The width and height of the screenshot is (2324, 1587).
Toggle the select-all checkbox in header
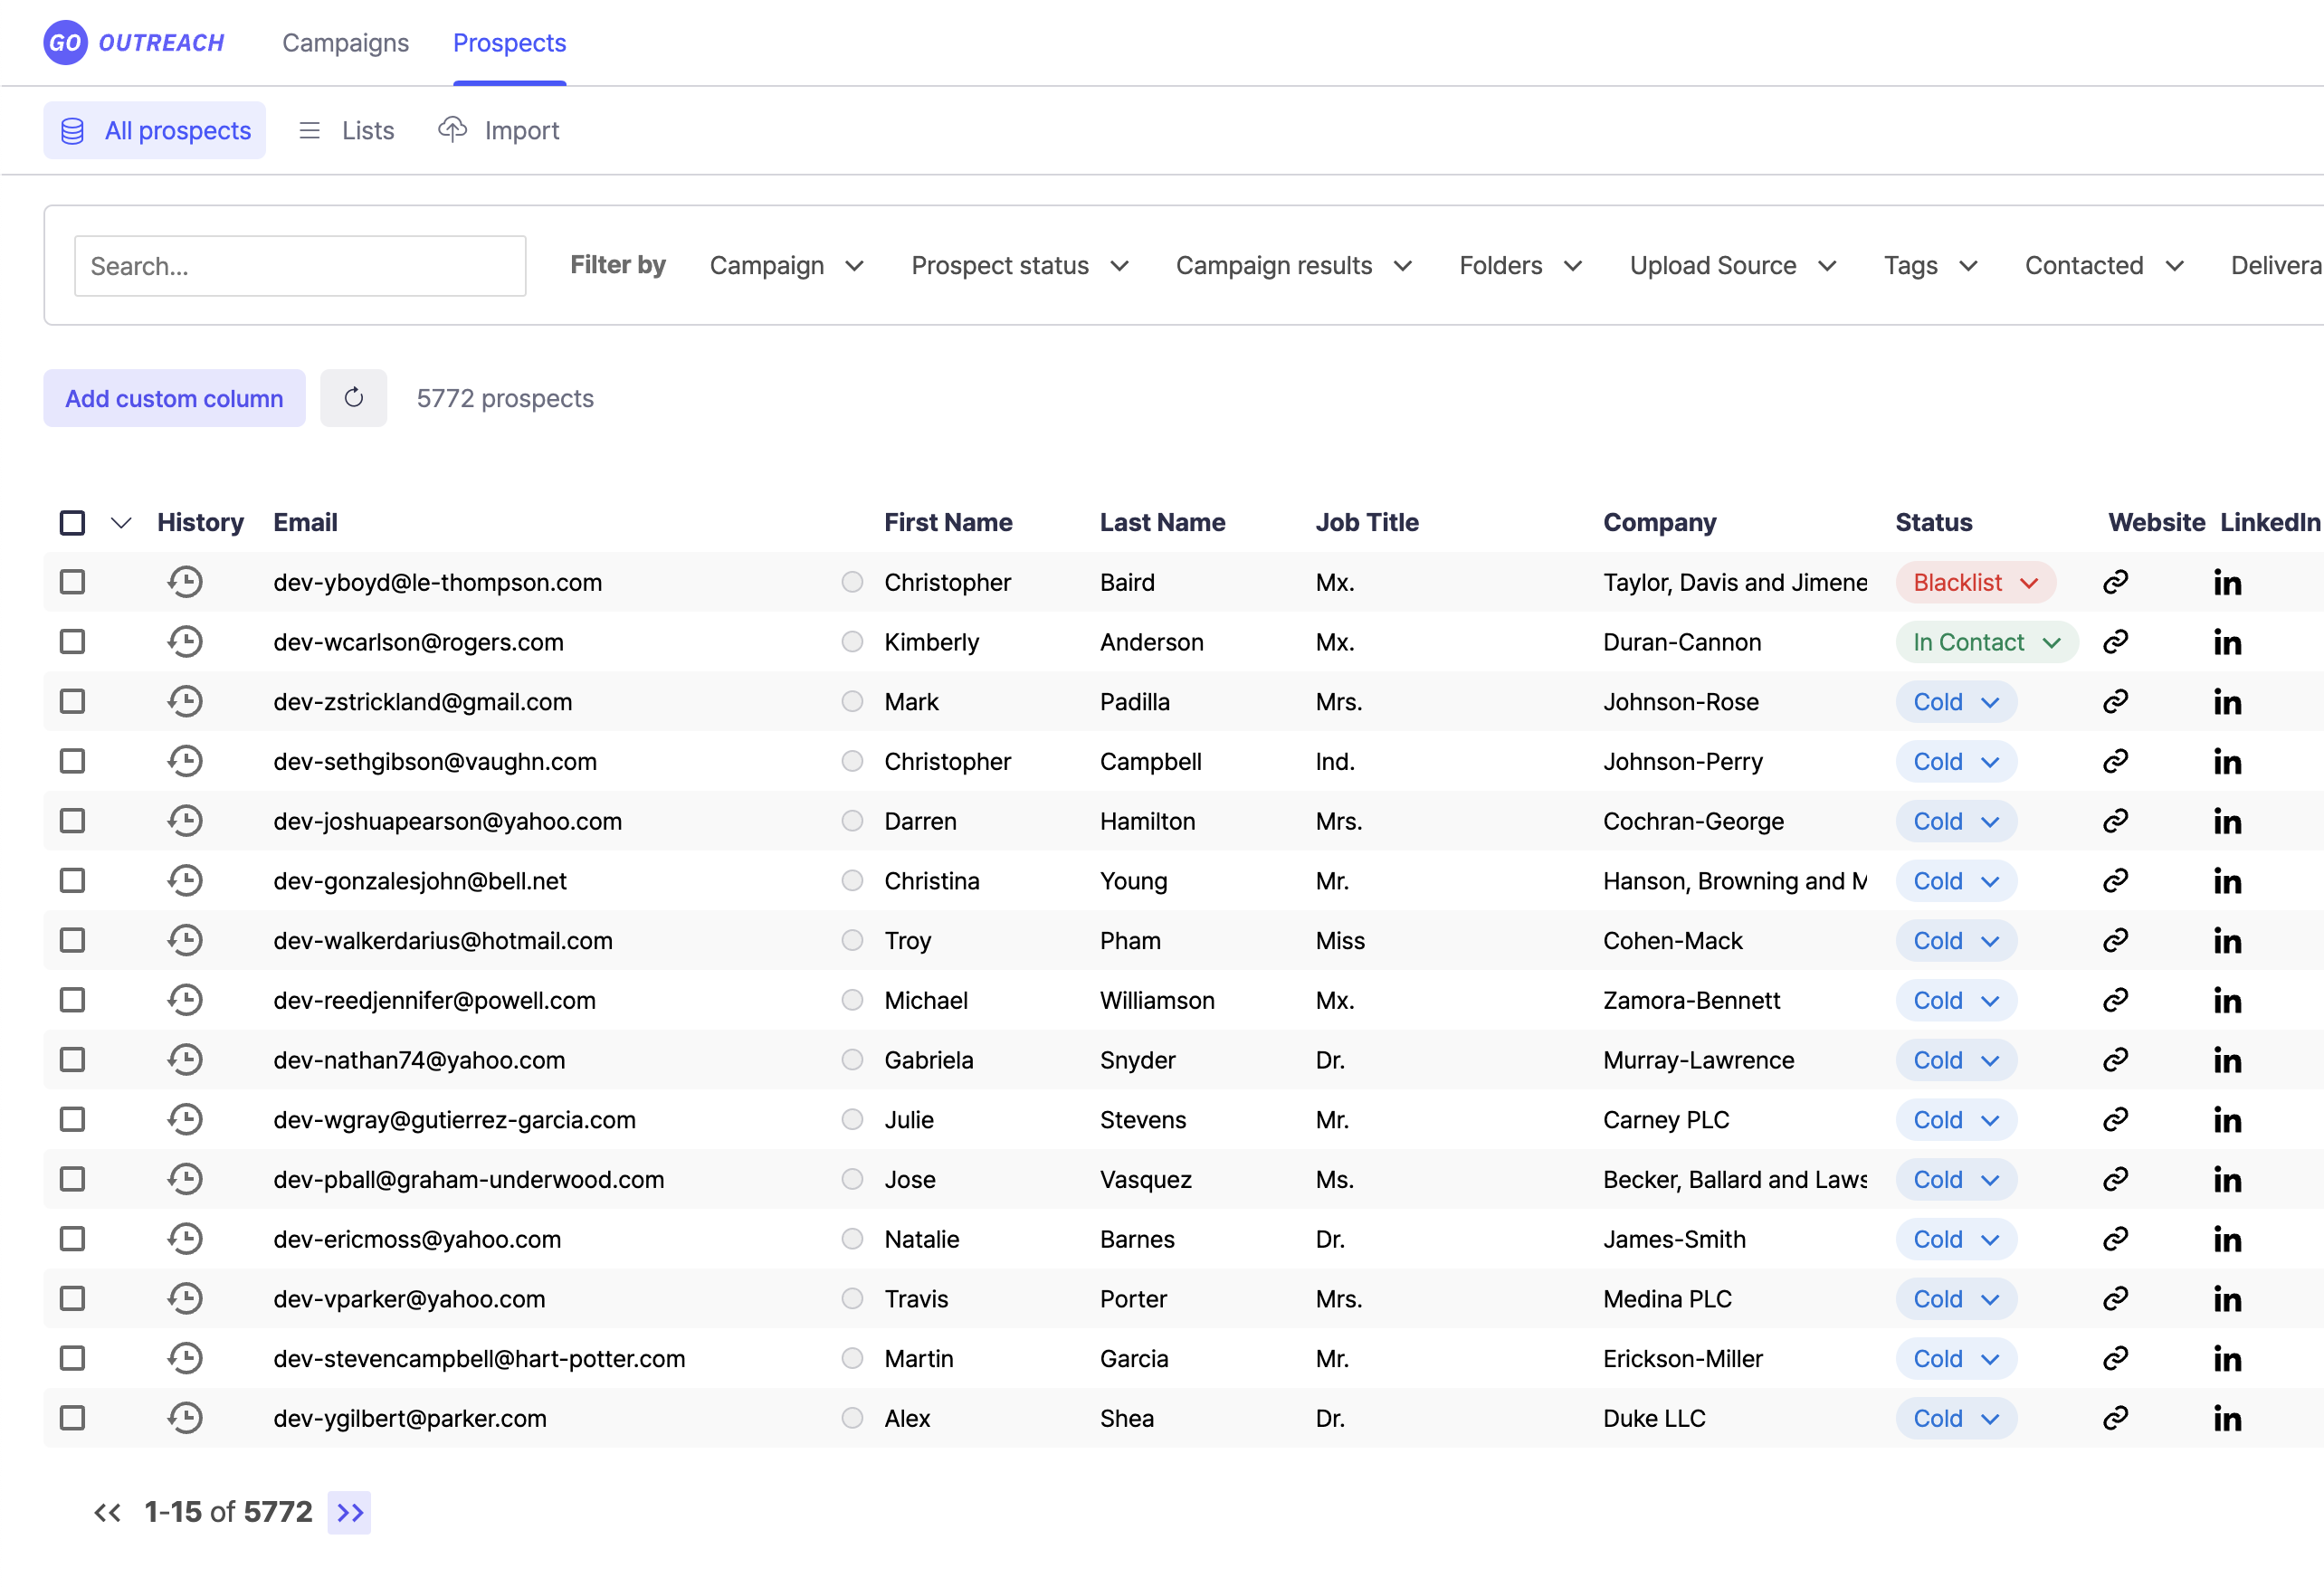click(x=71, y=522)
